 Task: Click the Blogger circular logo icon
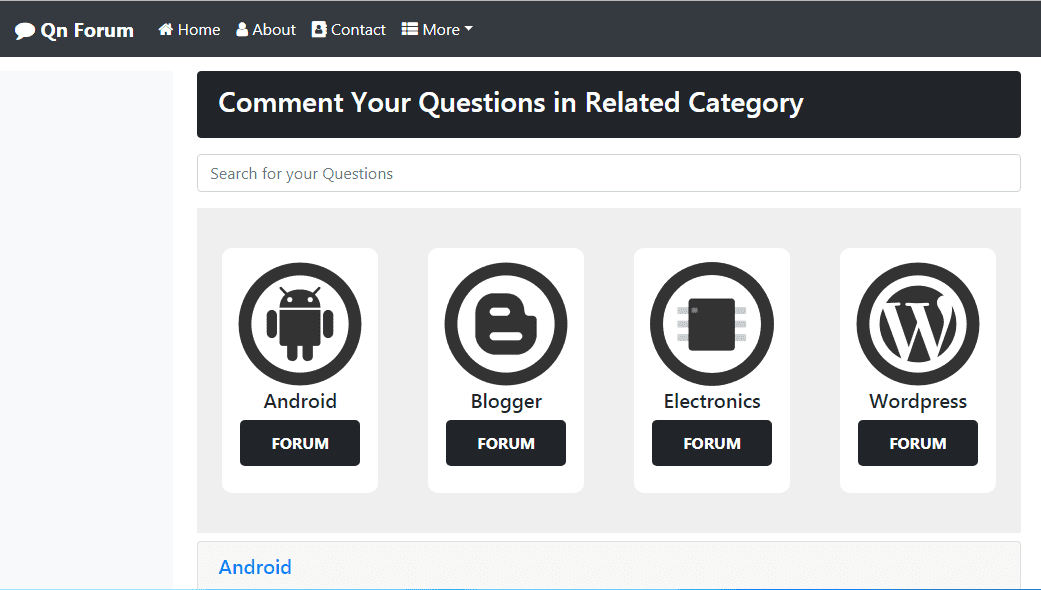tap(505, 323)
